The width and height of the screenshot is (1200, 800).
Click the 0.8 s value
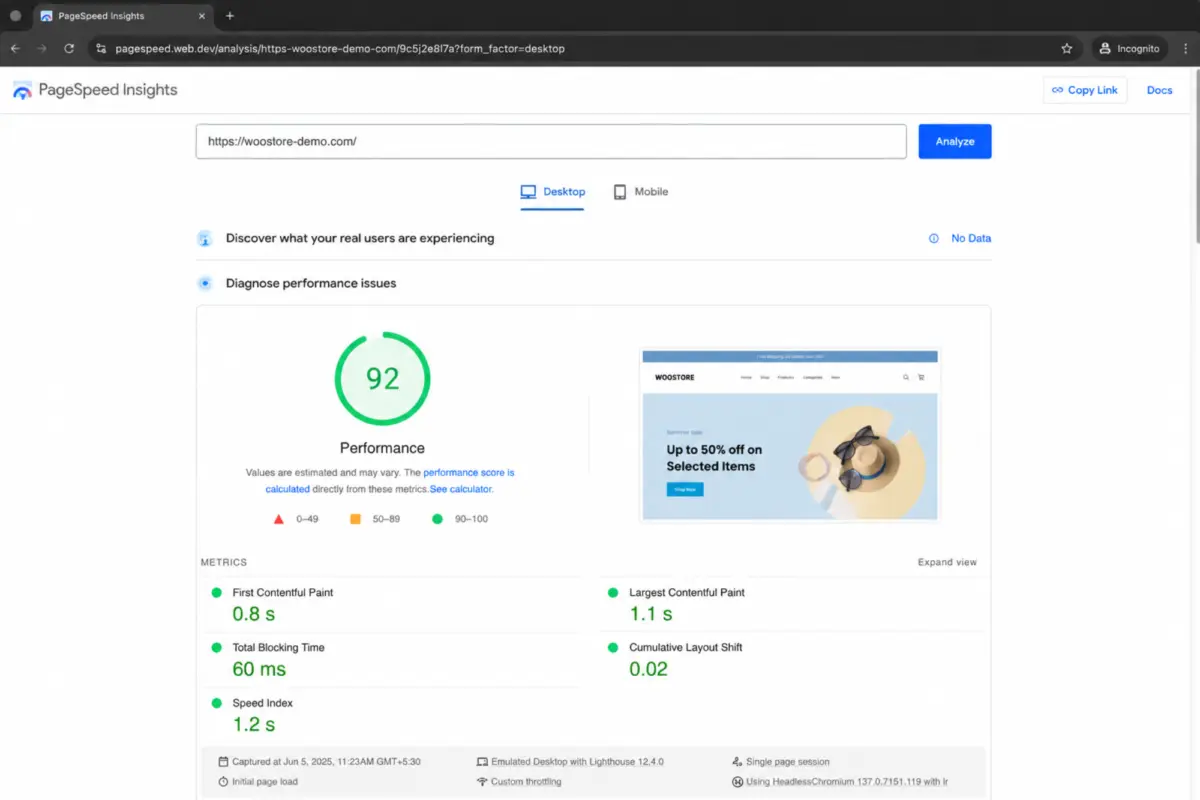pos(254,614)
